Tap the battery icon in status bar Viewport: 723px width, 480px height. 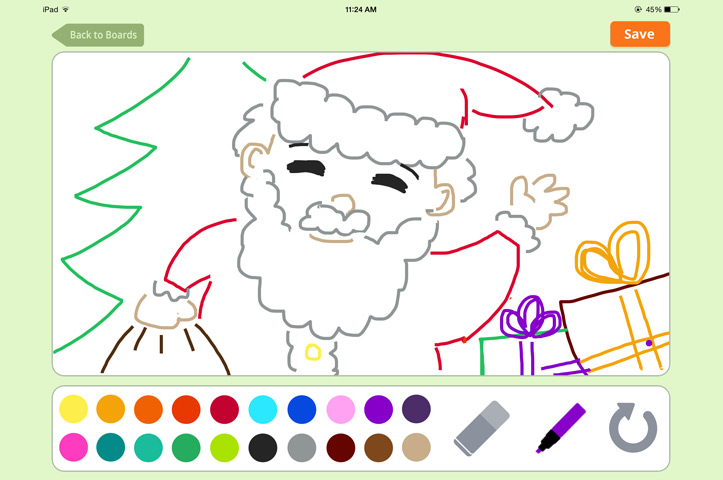click(x=672, y=9)
